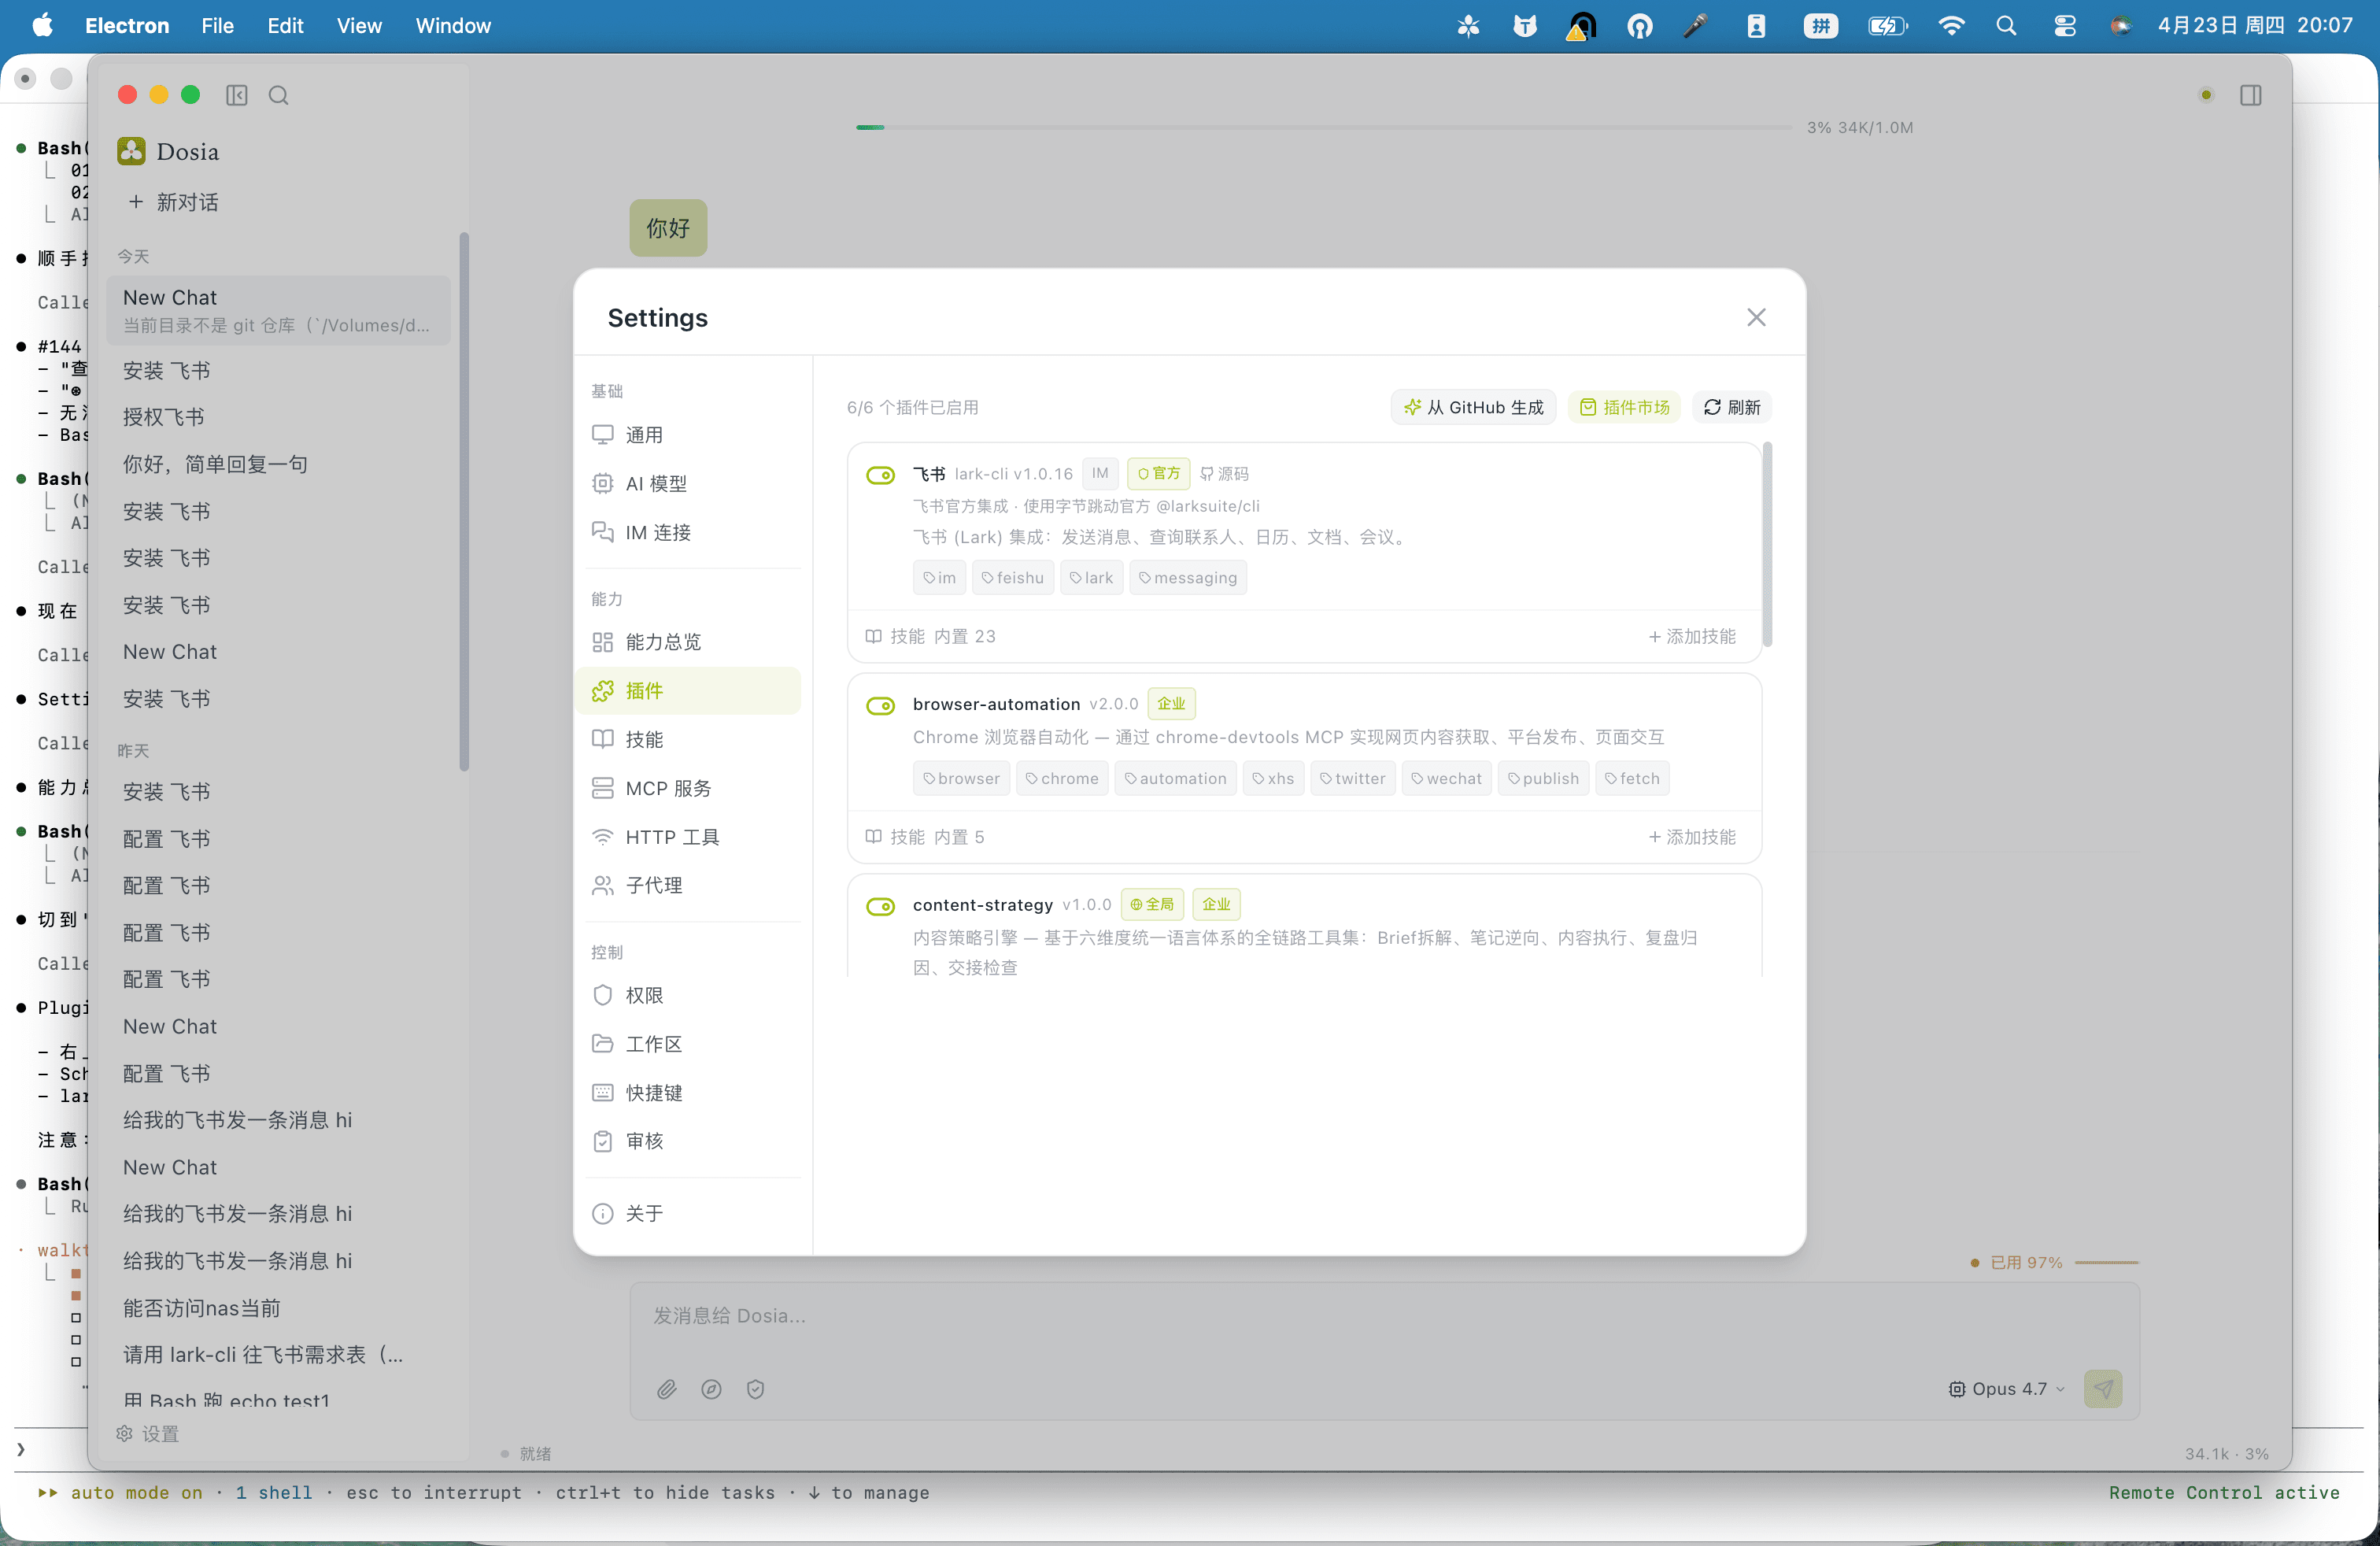Click the chrome tag on browser-automation
Screen dimensions: 2380x1546
(x=1061, y=778)
